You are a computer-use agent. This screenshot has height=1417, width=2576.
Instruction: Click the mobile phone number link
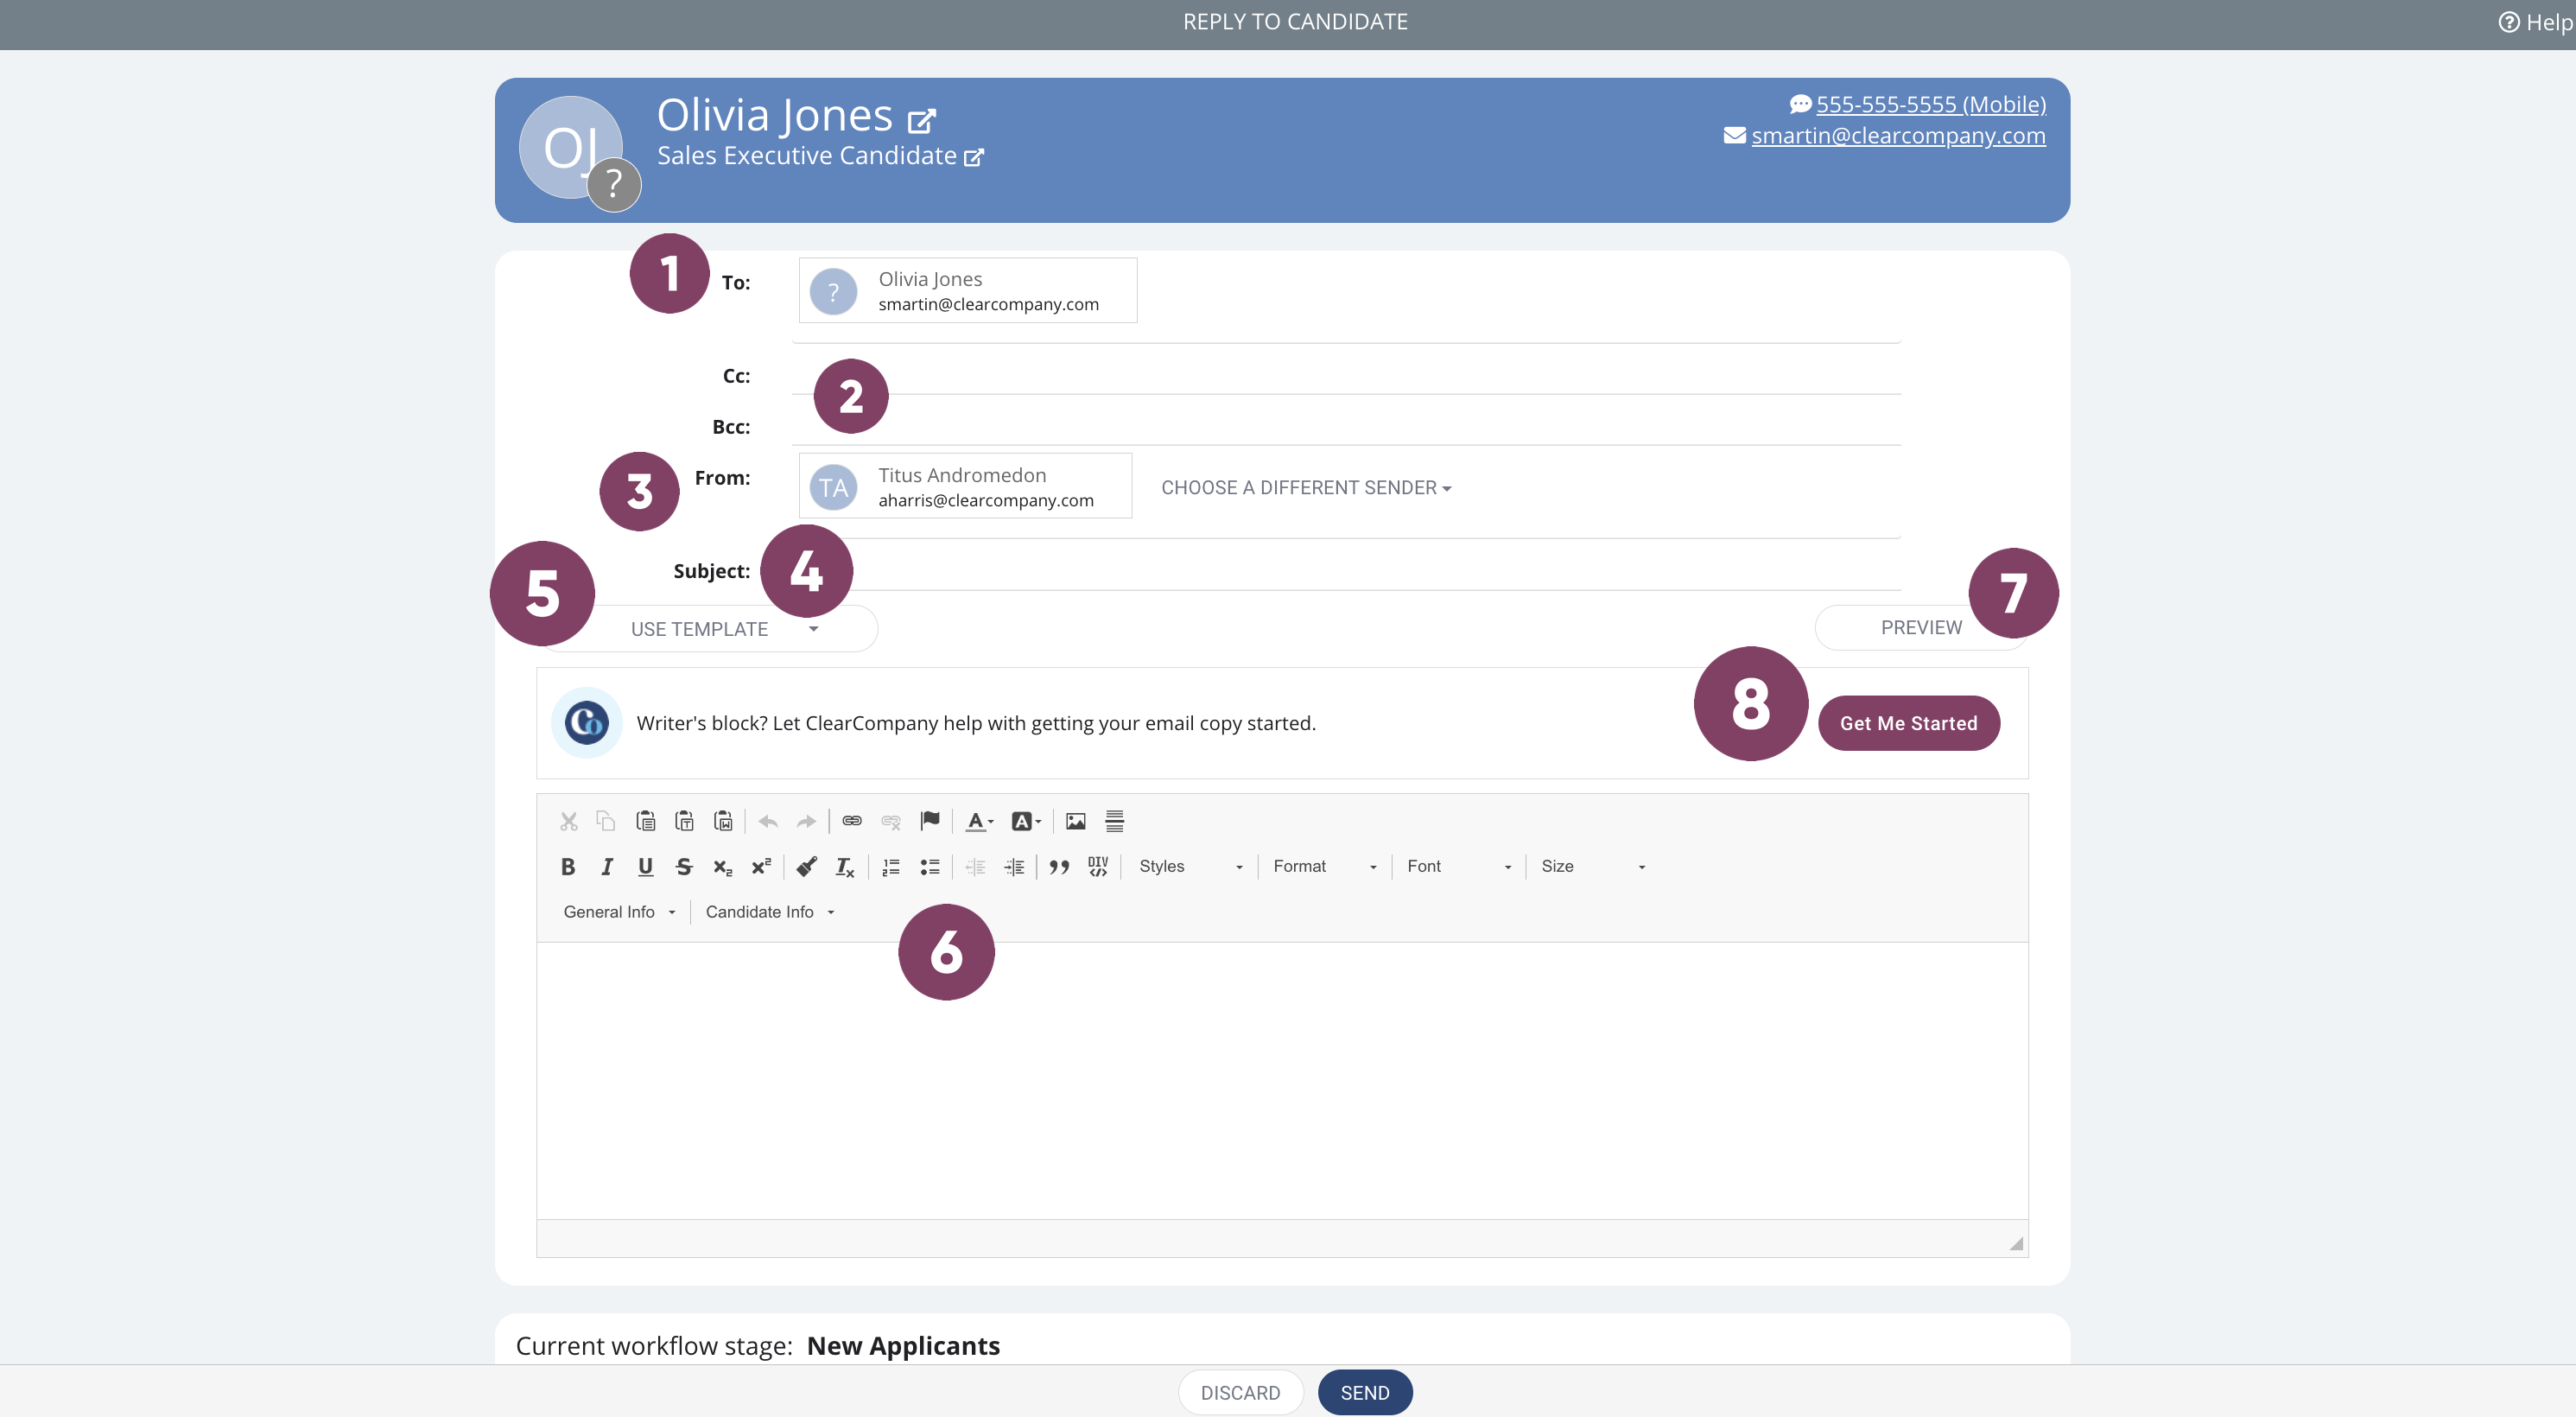(x=1930, y=104)
